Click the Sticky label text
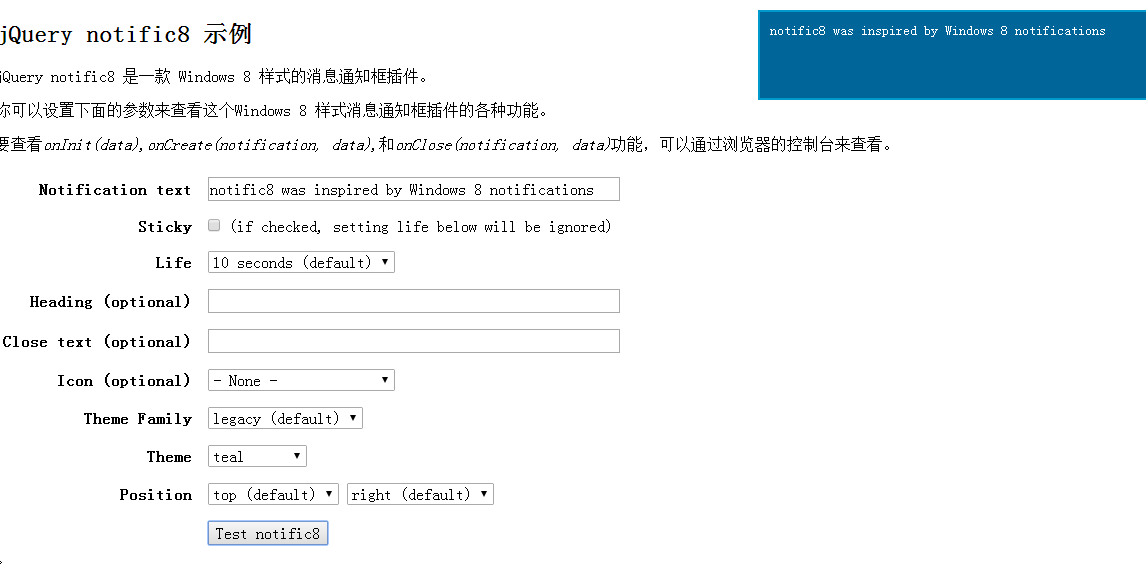 click(164, 226)
